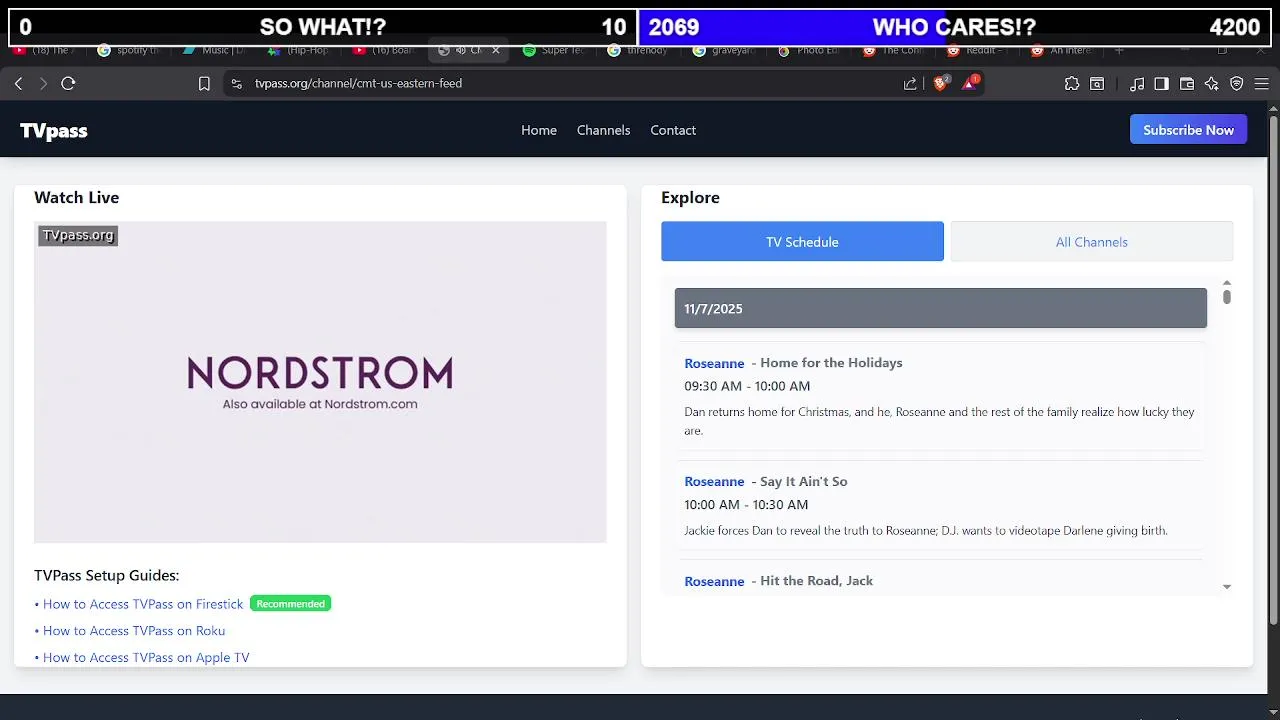Open the Leo AI sparkle icon
The width and height of the screenshot is (1280, 720).
coord(1212,84)
